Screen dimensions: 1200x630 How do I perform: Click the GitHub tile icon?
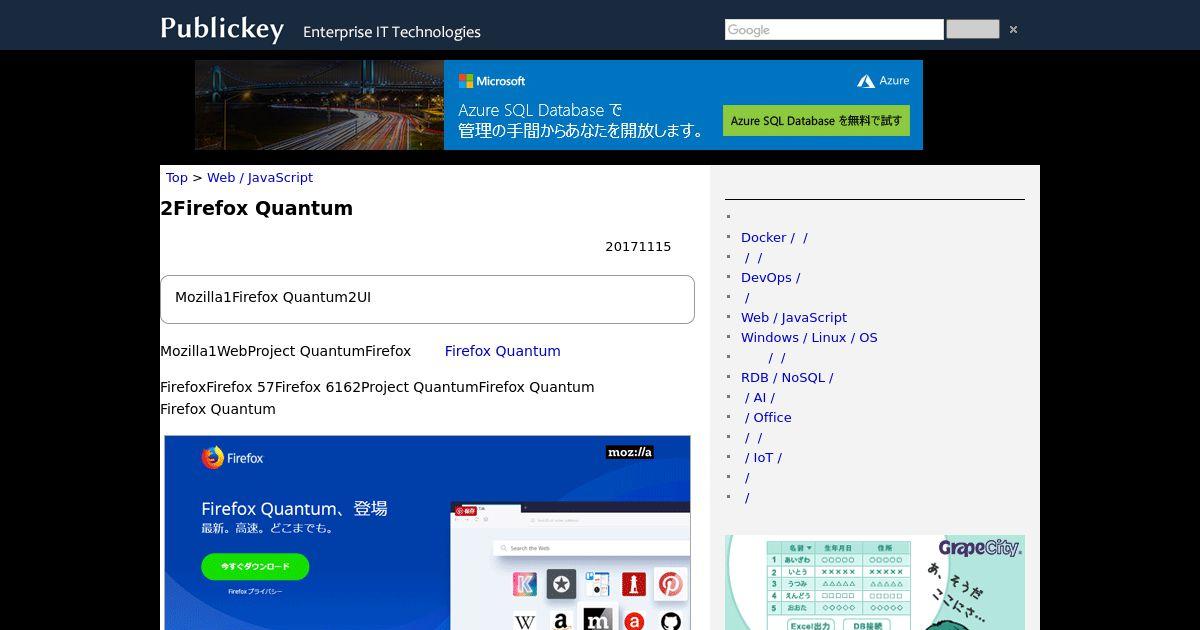pyautogui.click(x=670, y=620)
